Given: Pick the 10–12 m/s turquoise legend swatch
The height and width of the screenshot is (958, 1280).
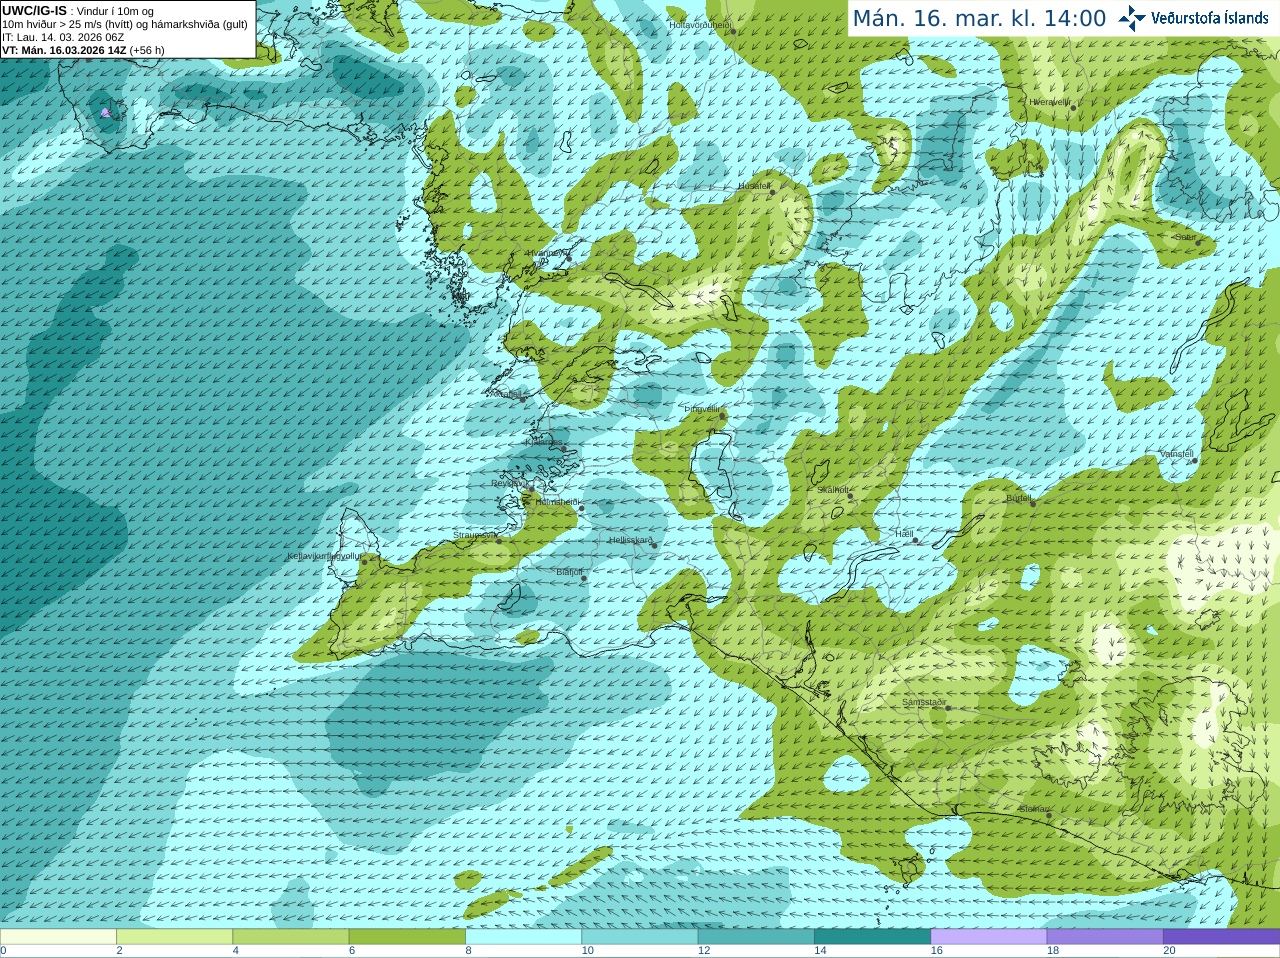Looking at the screenshot, I should pyautogui.click(x=640, y=937).
